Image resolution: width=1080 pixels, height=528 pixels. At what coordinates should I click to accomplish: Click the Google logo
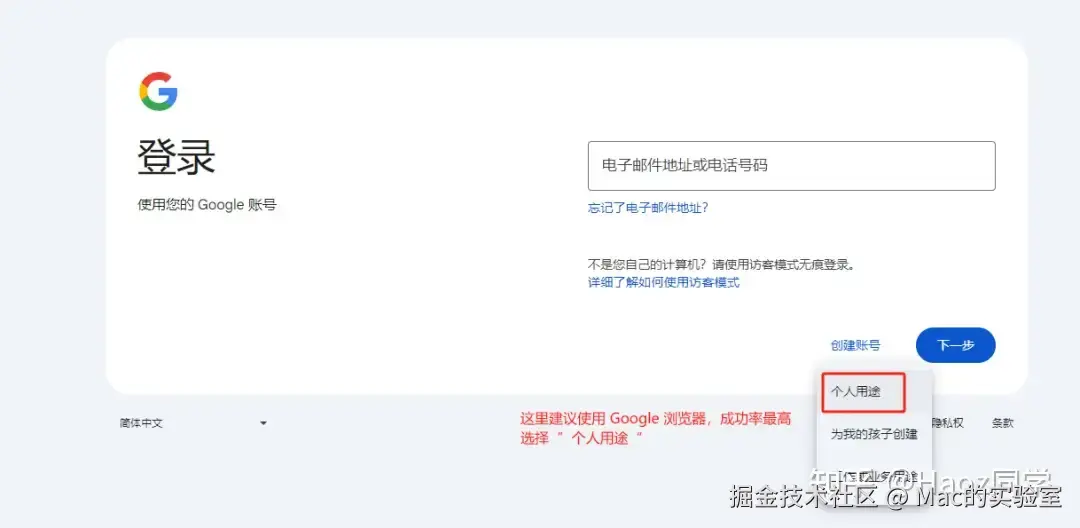click(158, 91)
